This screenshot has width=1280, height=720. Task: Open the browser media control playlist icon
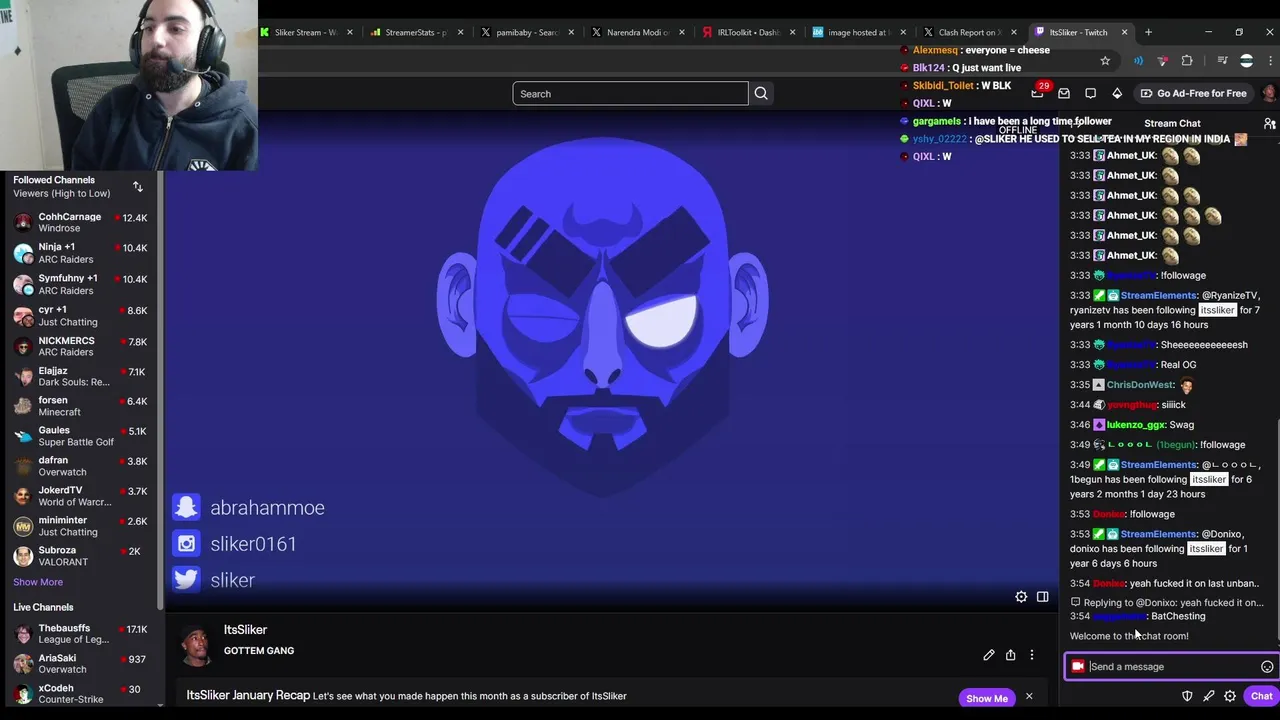click(1222, 61)
